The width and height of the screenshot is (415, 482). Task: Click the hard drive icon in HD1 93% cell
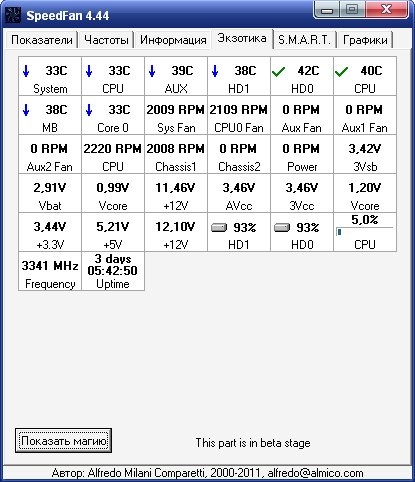pos(219,227)
